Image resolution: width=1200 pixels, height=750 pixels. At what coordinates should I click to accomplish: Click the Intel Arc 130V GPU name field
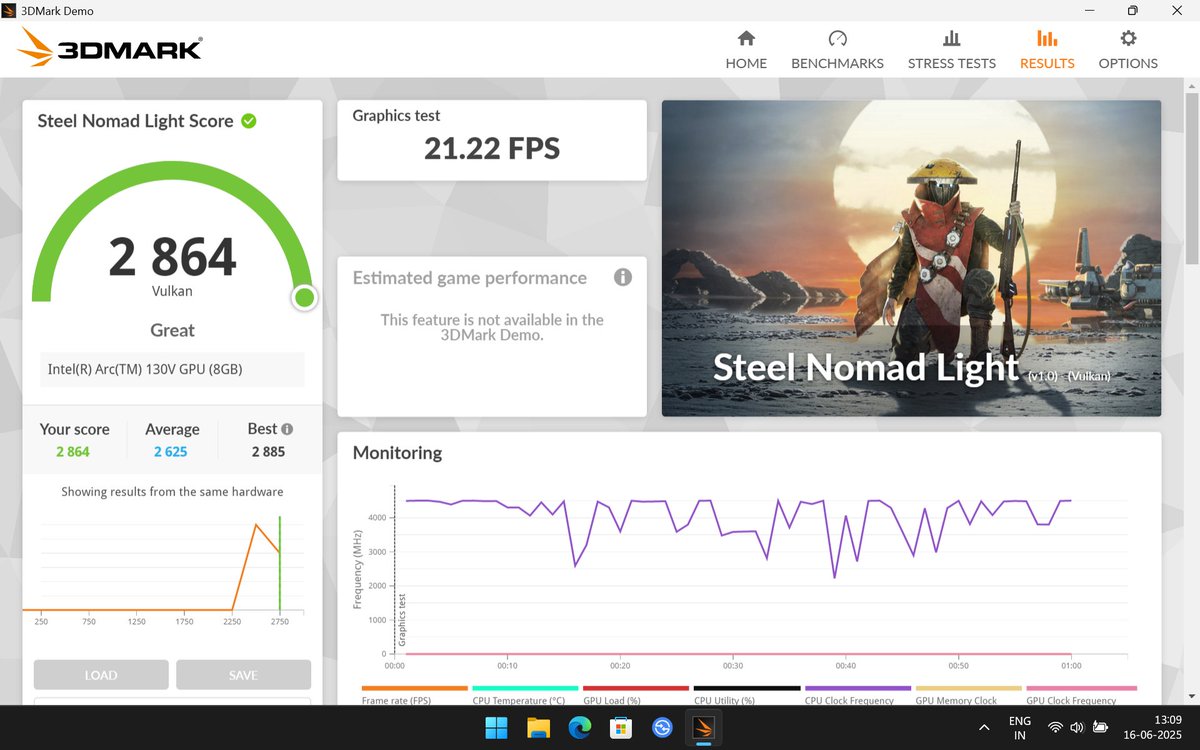coord(172,369)
